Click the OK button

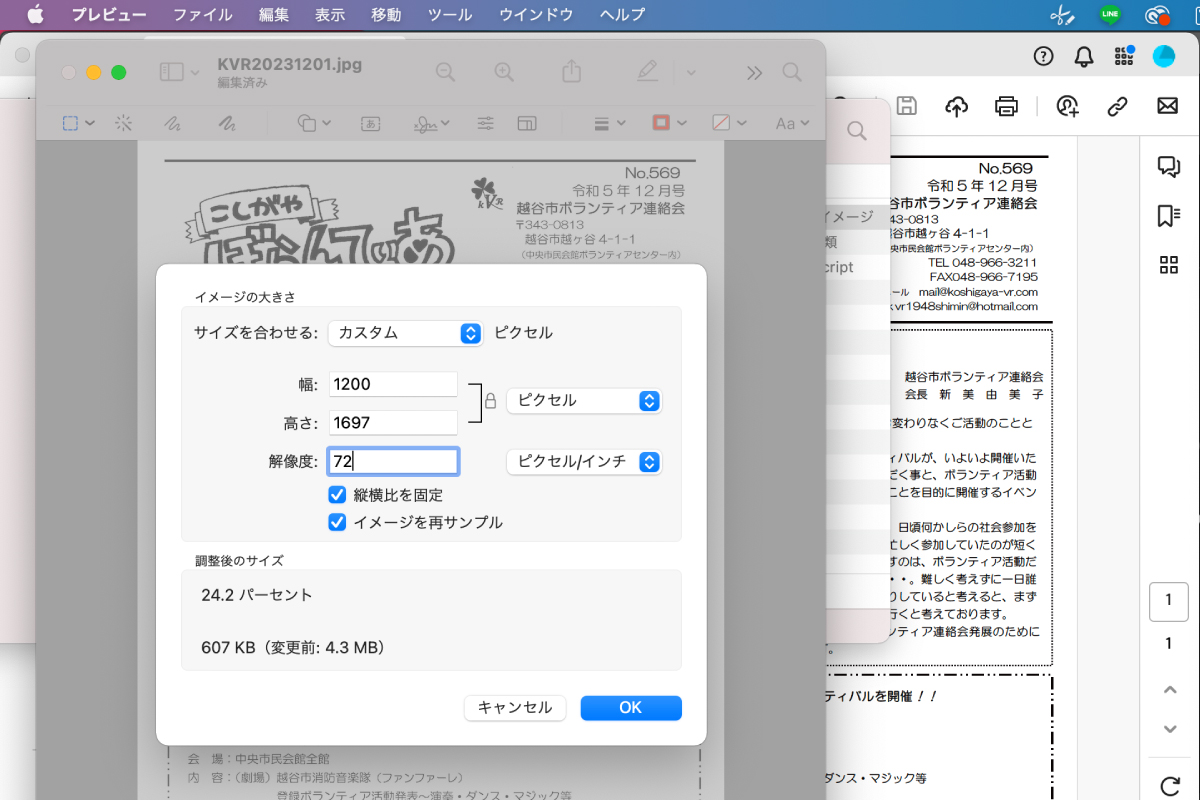(x=631, y=708)
